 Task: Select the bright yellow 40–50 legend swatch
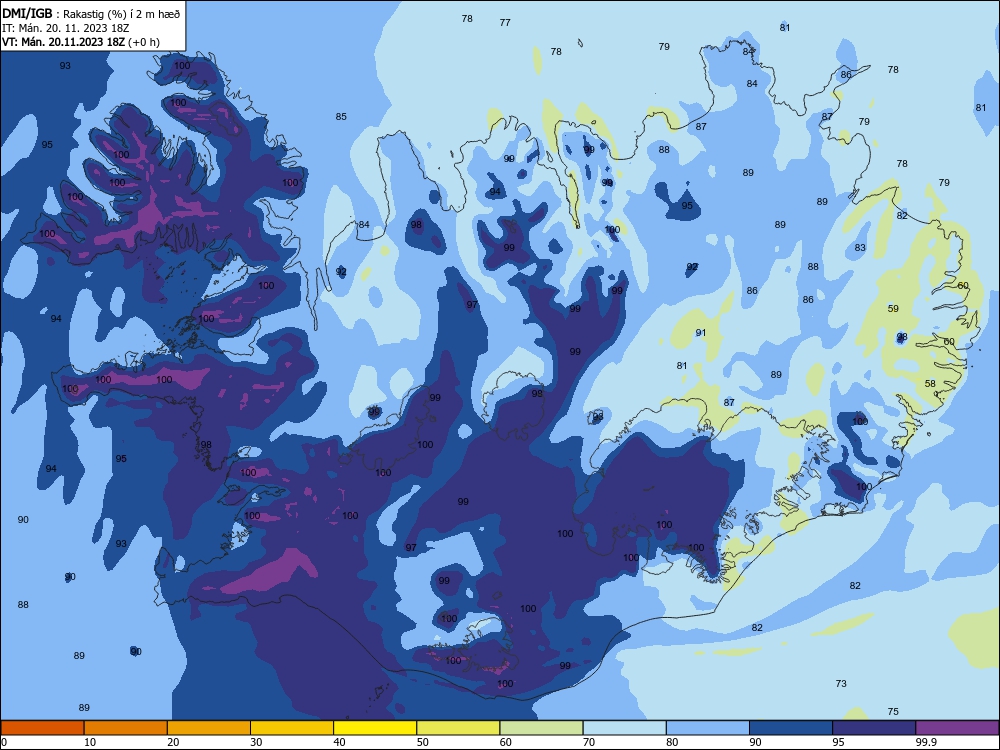pyautogui.click(x=375, y=728)
